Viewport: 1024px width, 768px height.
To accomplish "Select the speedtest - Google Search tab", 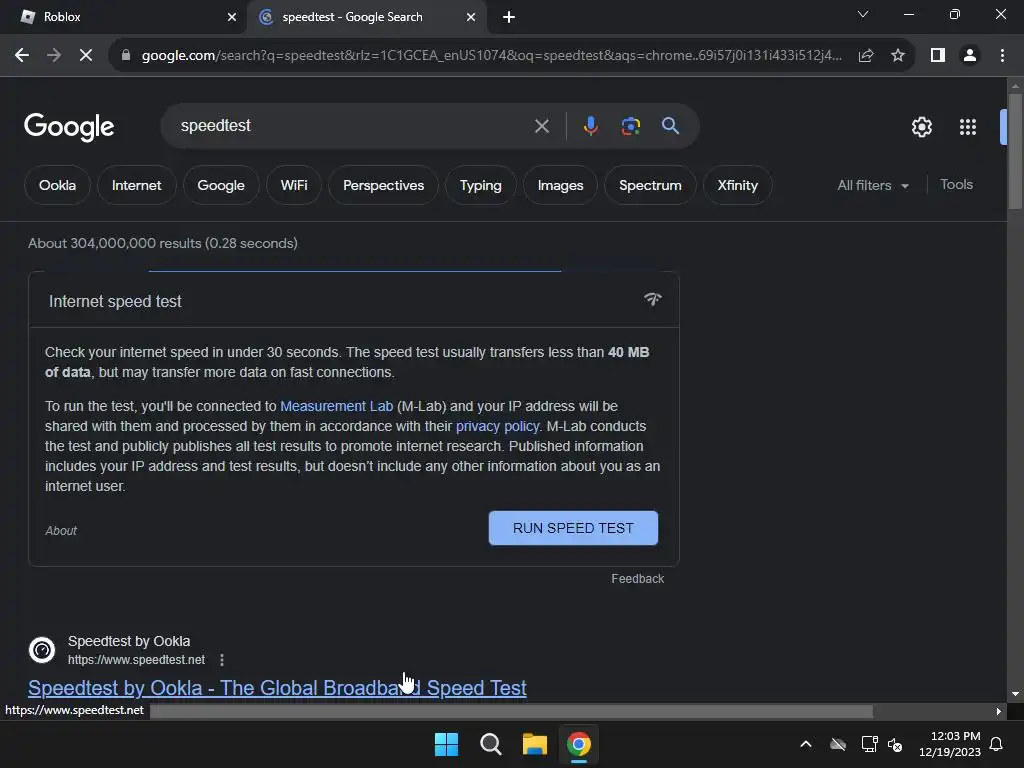I will pyautogui.click(x=367, y=17).
